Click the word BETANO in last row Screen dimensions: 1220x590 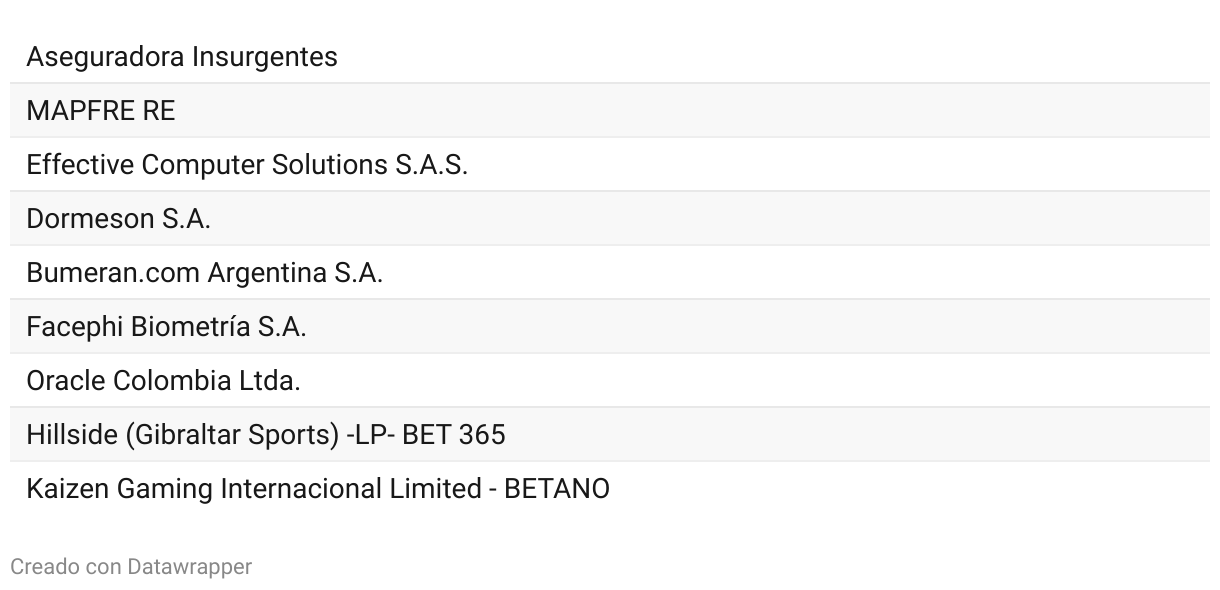(x=557, y=489)
